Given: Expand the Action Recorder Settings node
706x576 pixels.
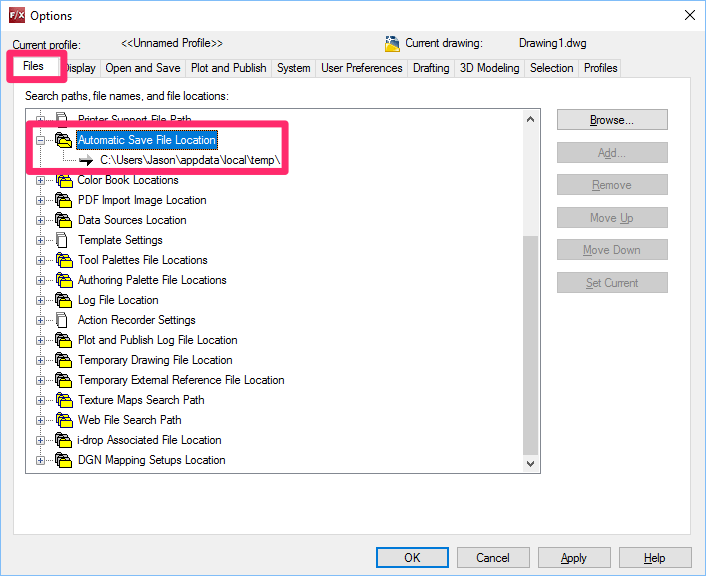Looking at the screenshot, I should click(40, 321).
